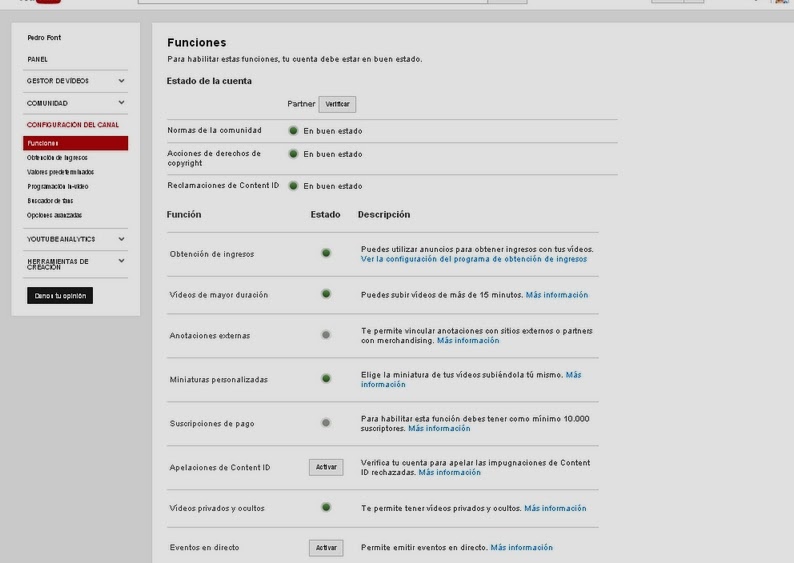Click green status dot for Vídeos privados y ocultos
The height and width of the screenshot is (563, 794).
326,507
